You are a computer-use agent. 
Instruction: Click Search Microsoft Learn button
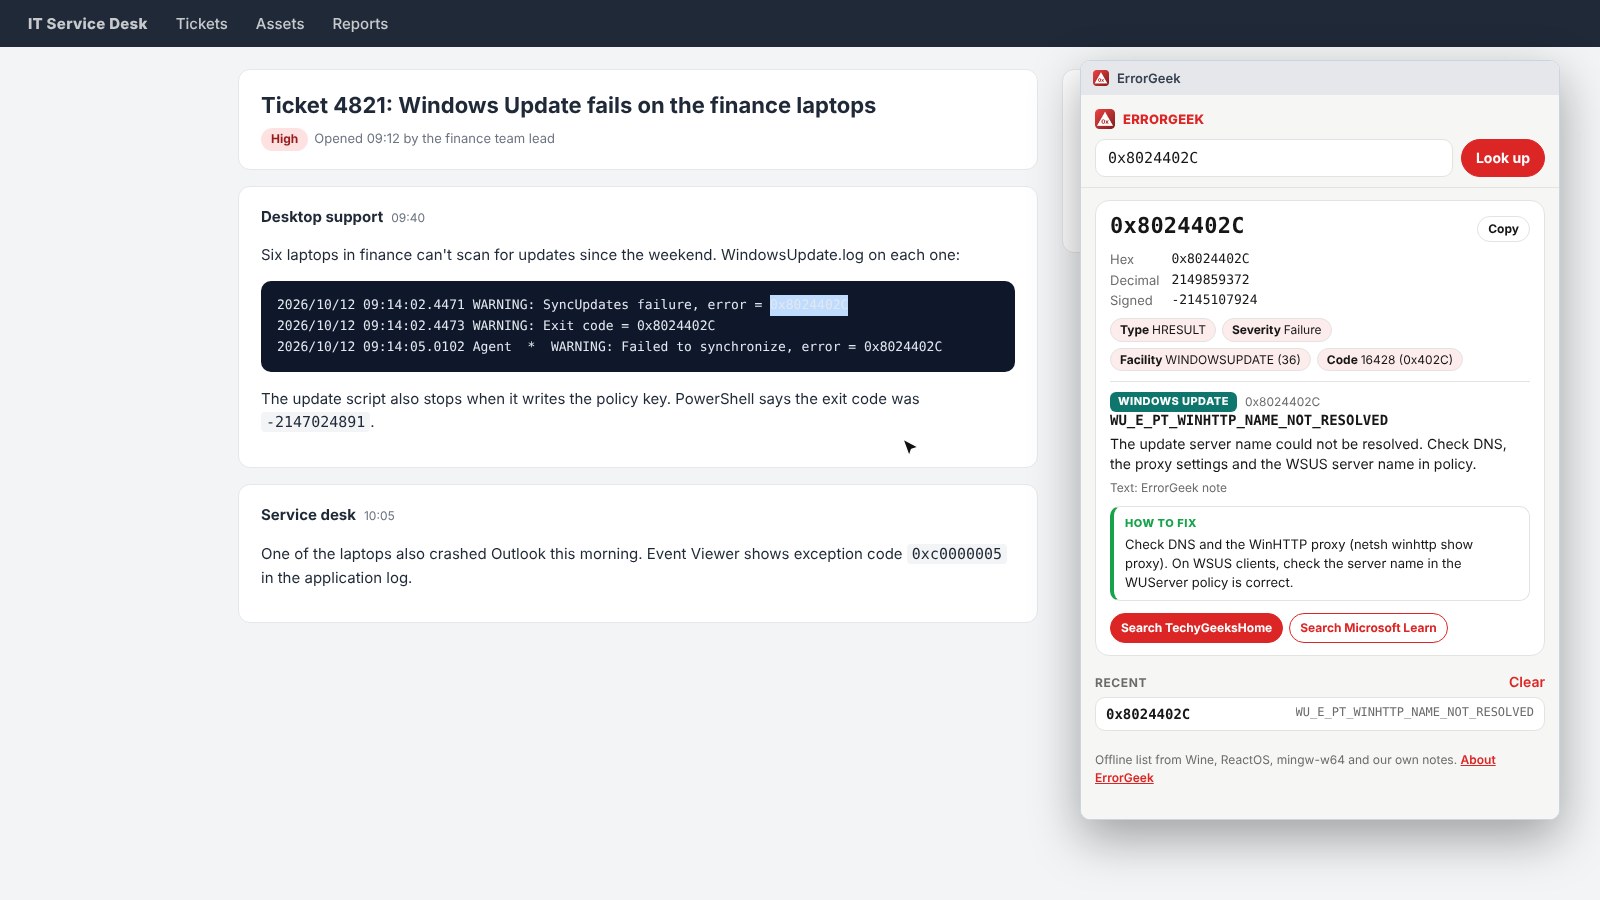pyautogui.click(x=1368, y=628)
